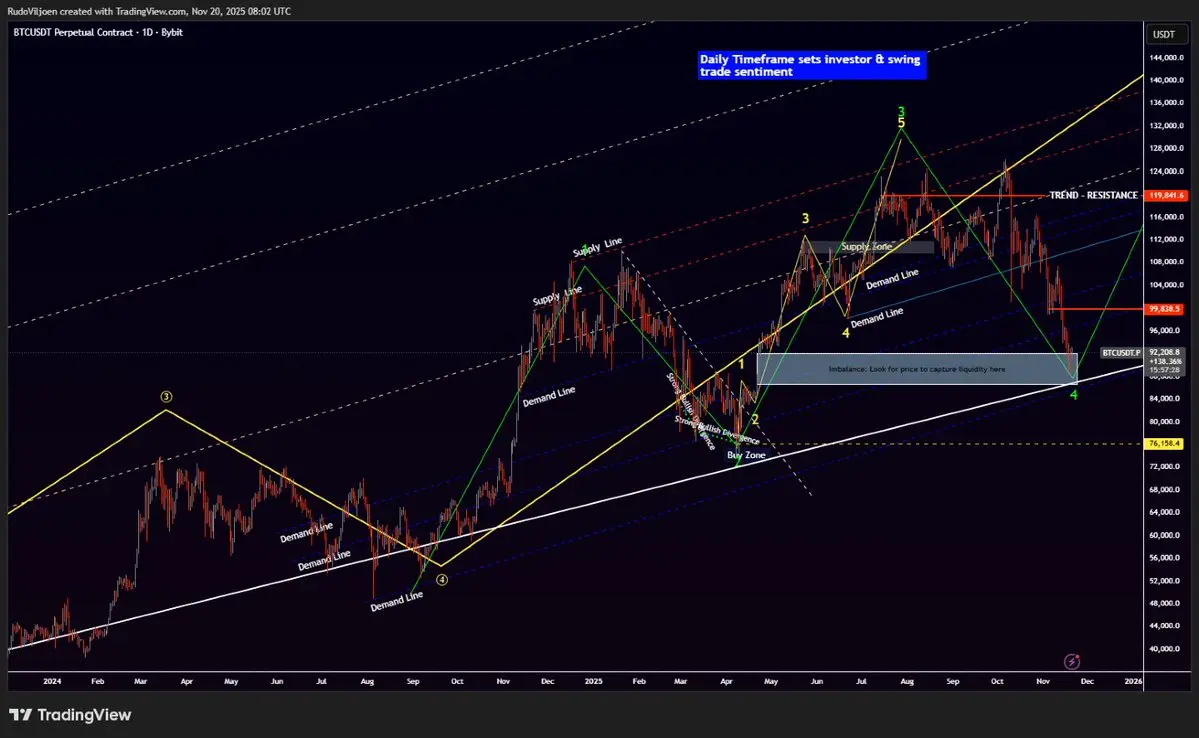This screenshot has width=1199, height=738.
Task: Click the 44,000.0 price axis label
Action: pyautogui.click(x=1165, y=626)
